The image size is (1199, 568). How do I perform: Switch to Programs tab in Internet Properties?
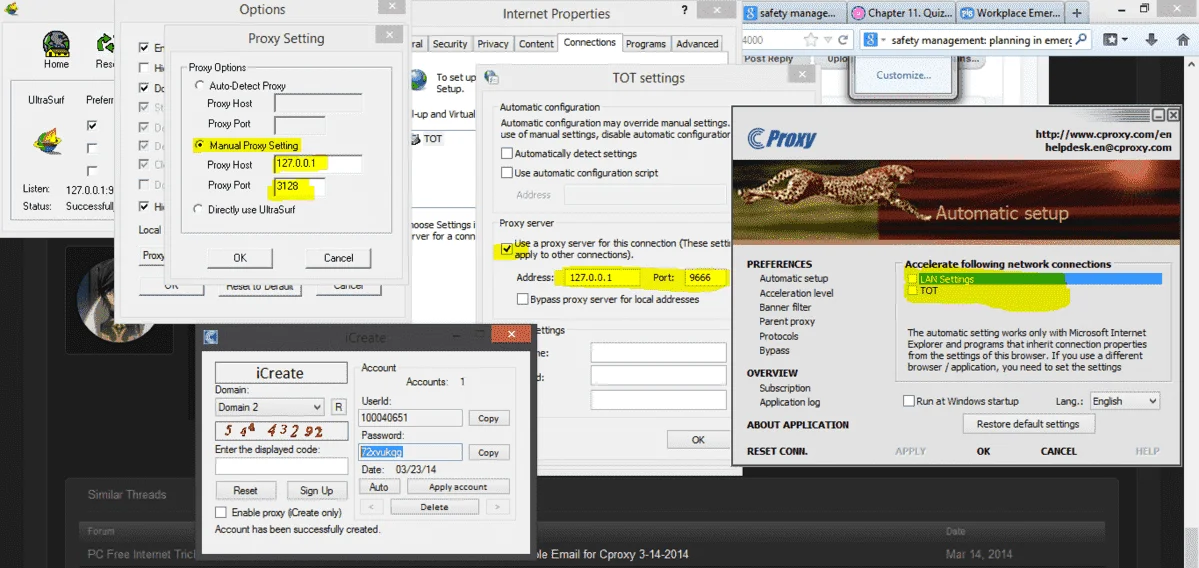click(x=645, y=44)
